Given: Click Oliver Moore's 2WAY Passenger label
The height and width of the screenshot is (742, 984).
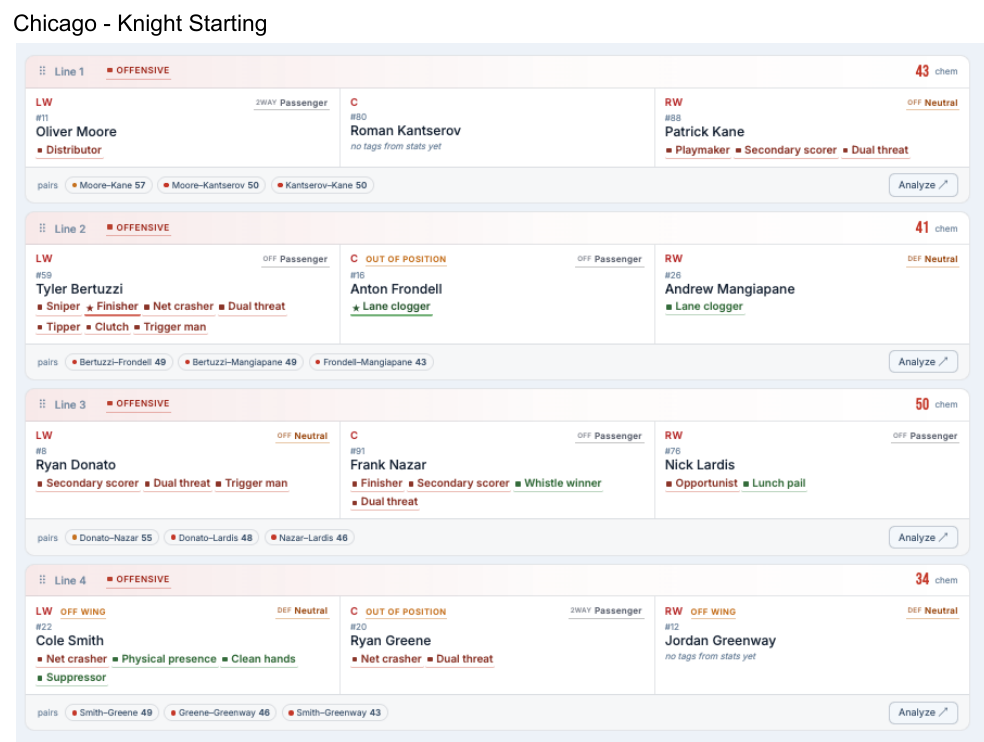Looking at the screenshot, I should pyautogui.click(x=291, y=103).
